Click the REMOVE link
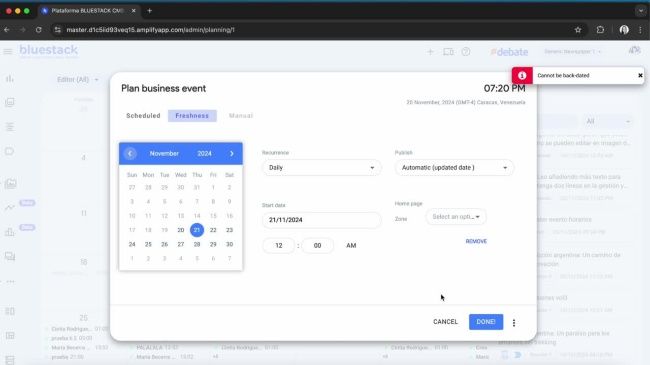This screenshot has width=650, height=365. (476, 241)
